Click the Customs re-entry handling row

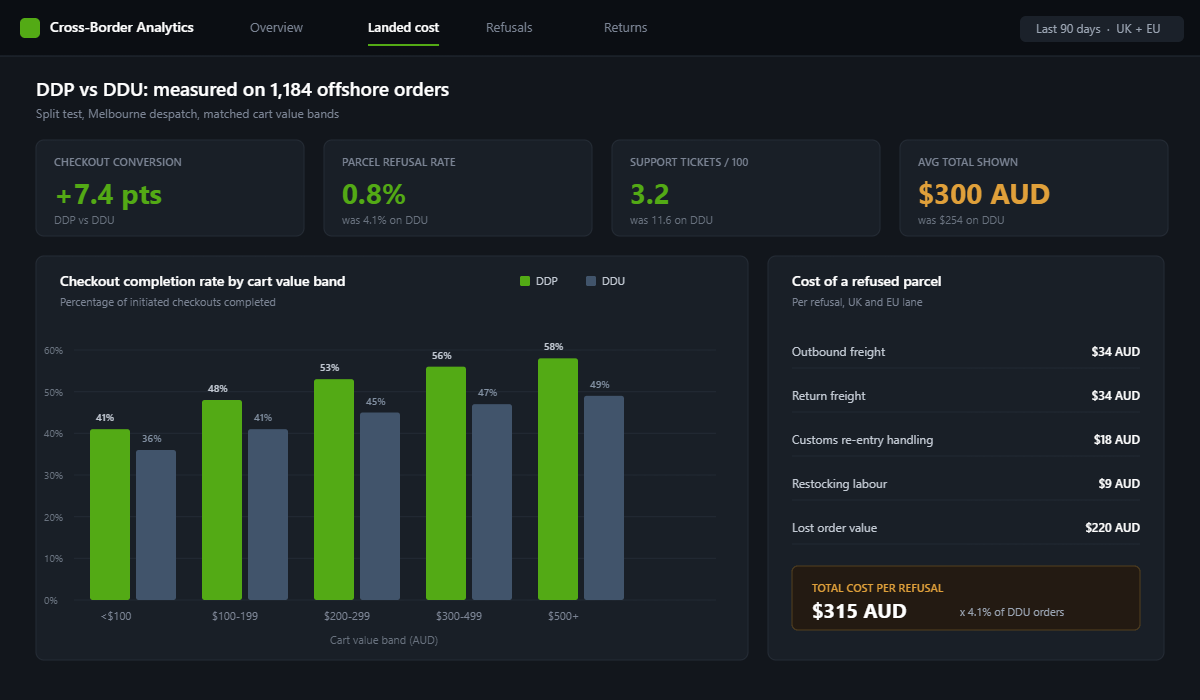pyautogui.click(x=966, y=440)
